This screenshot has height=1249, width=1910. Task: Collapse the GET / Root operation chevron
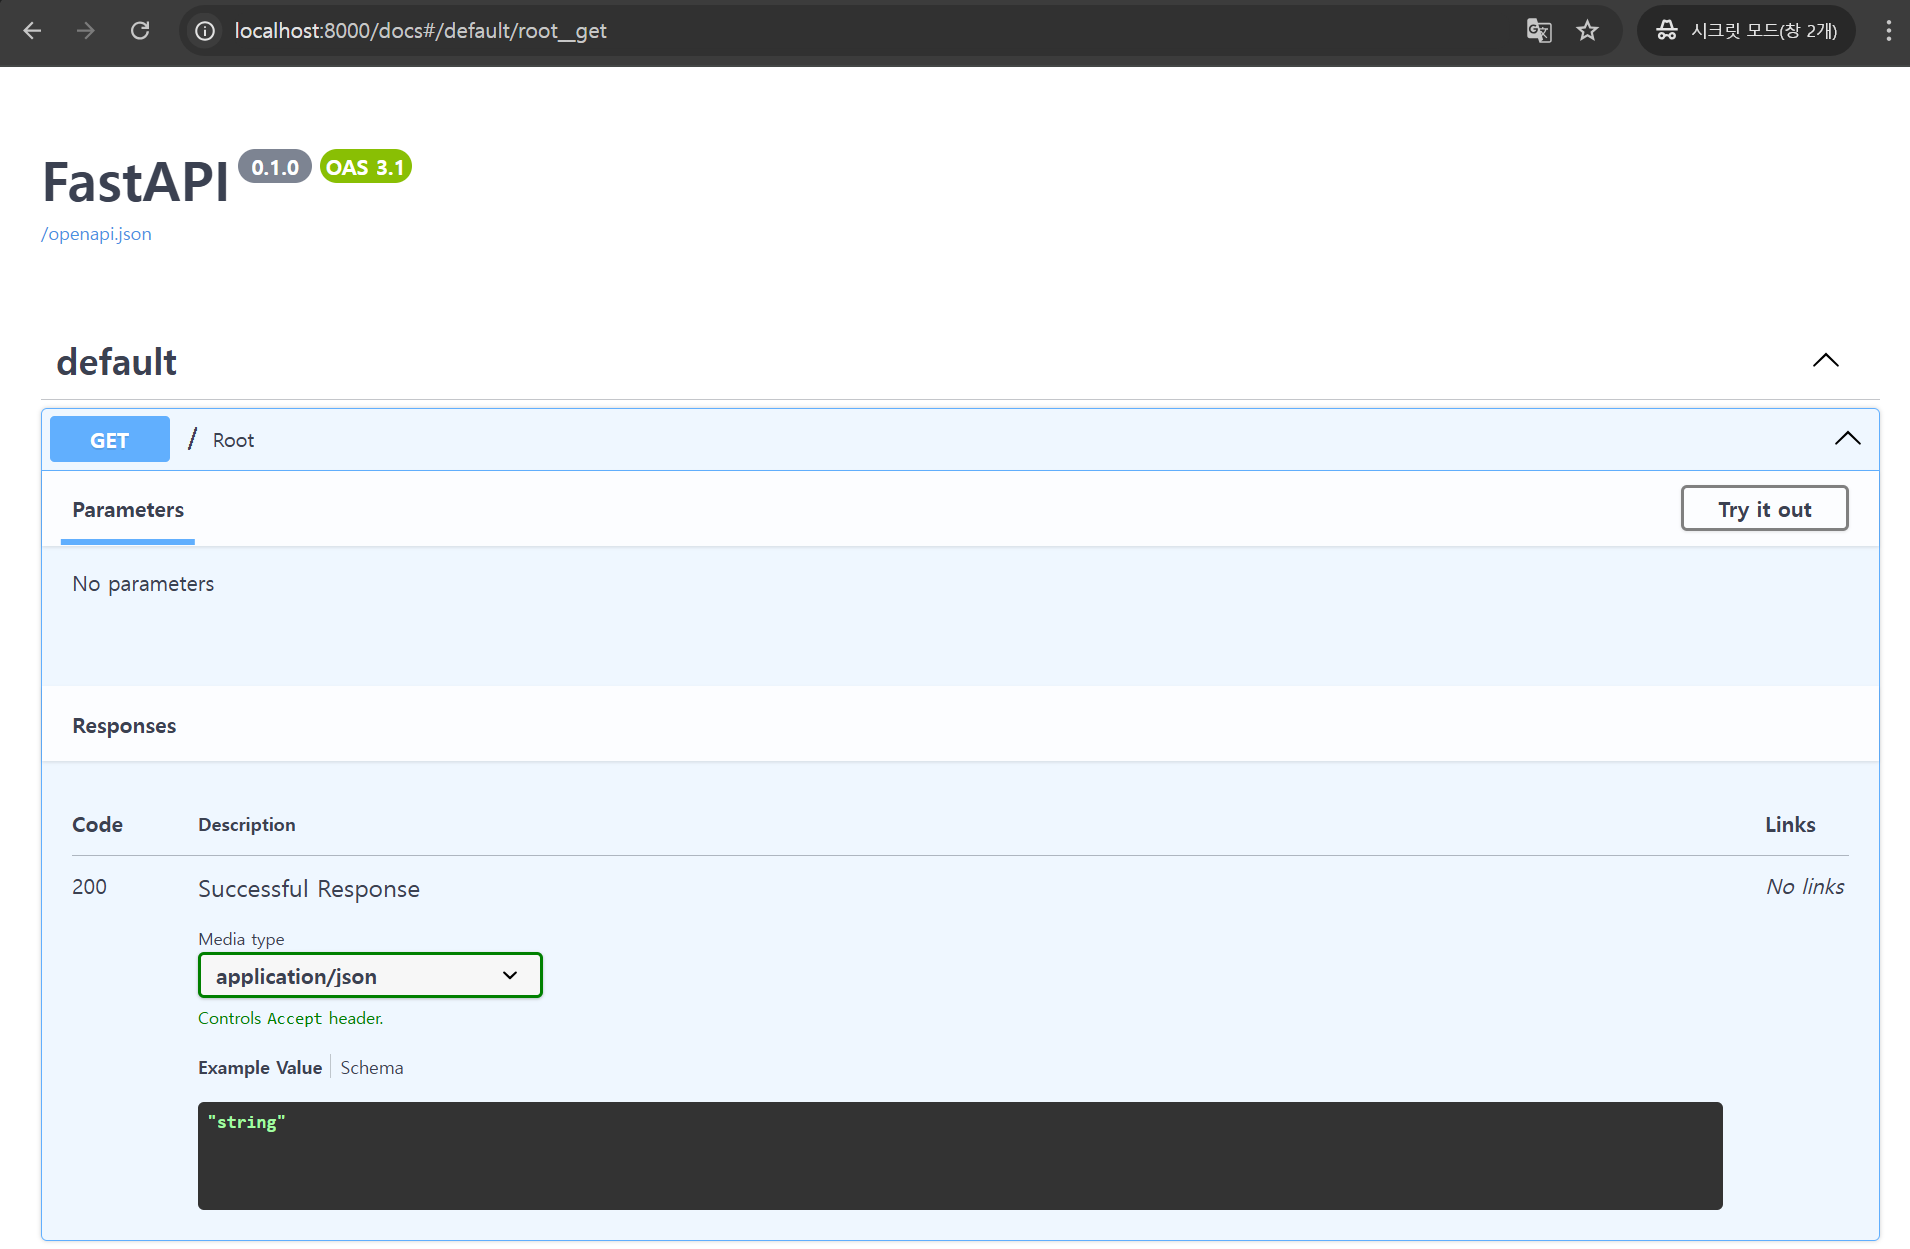point(1848,439)
